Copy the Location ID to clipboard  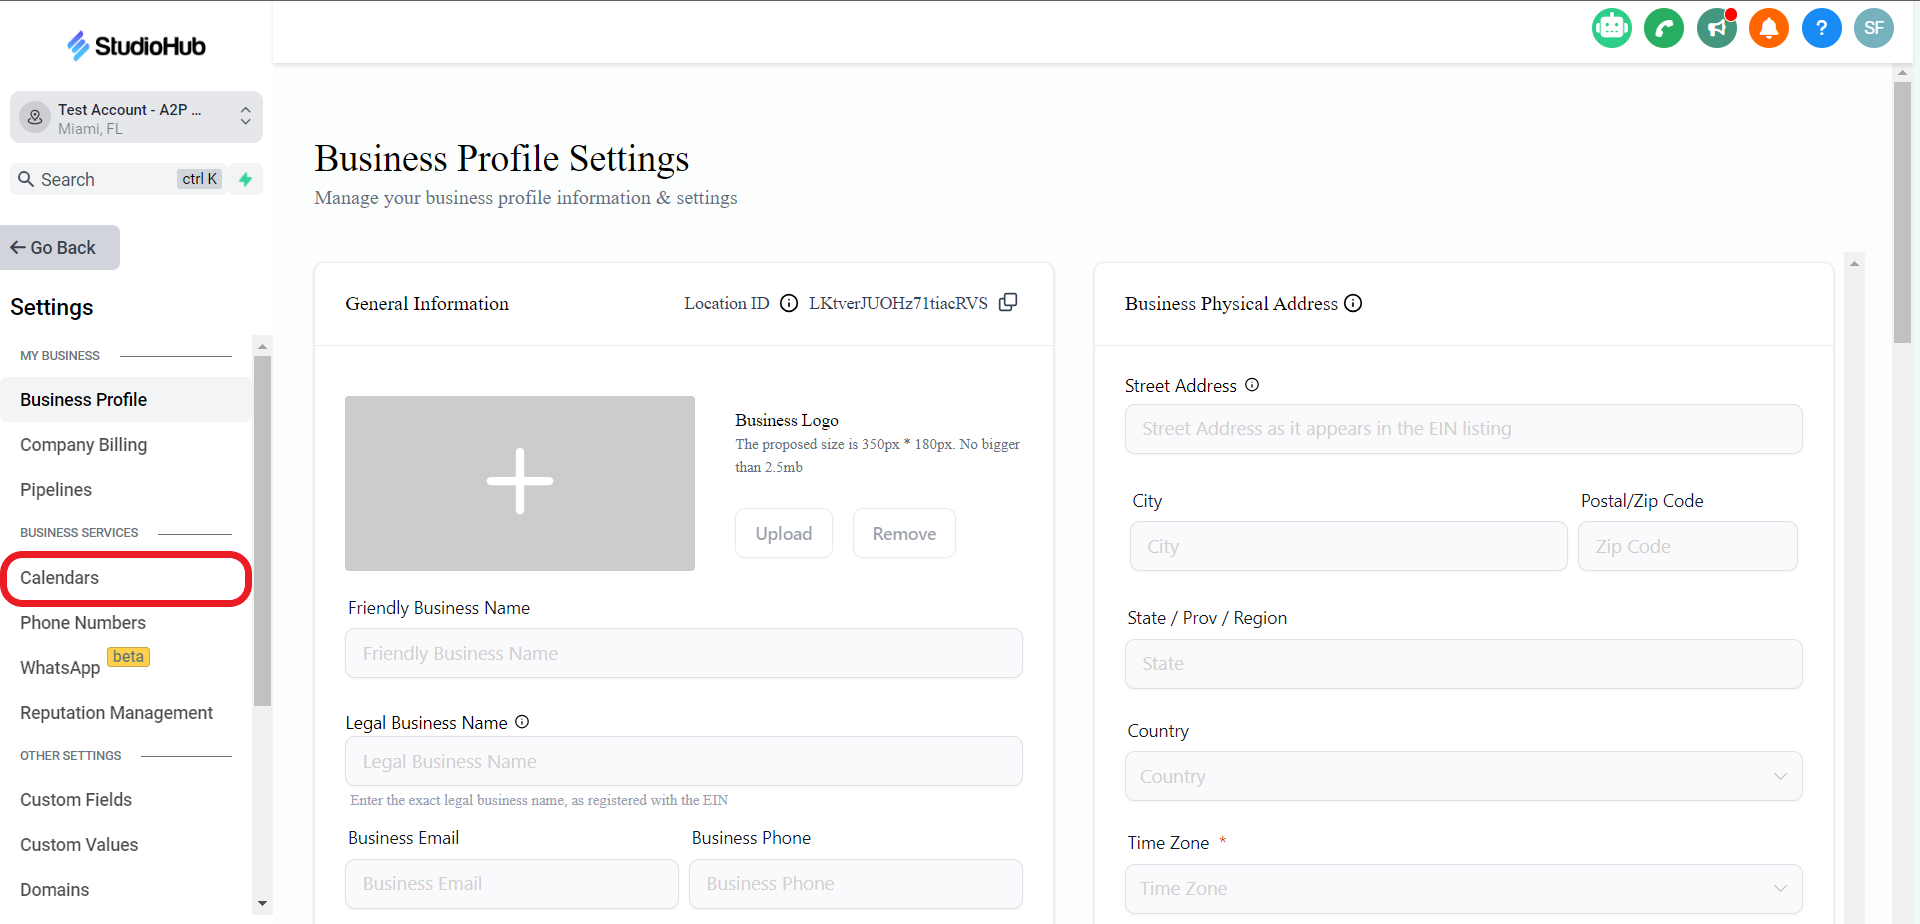1008,302
